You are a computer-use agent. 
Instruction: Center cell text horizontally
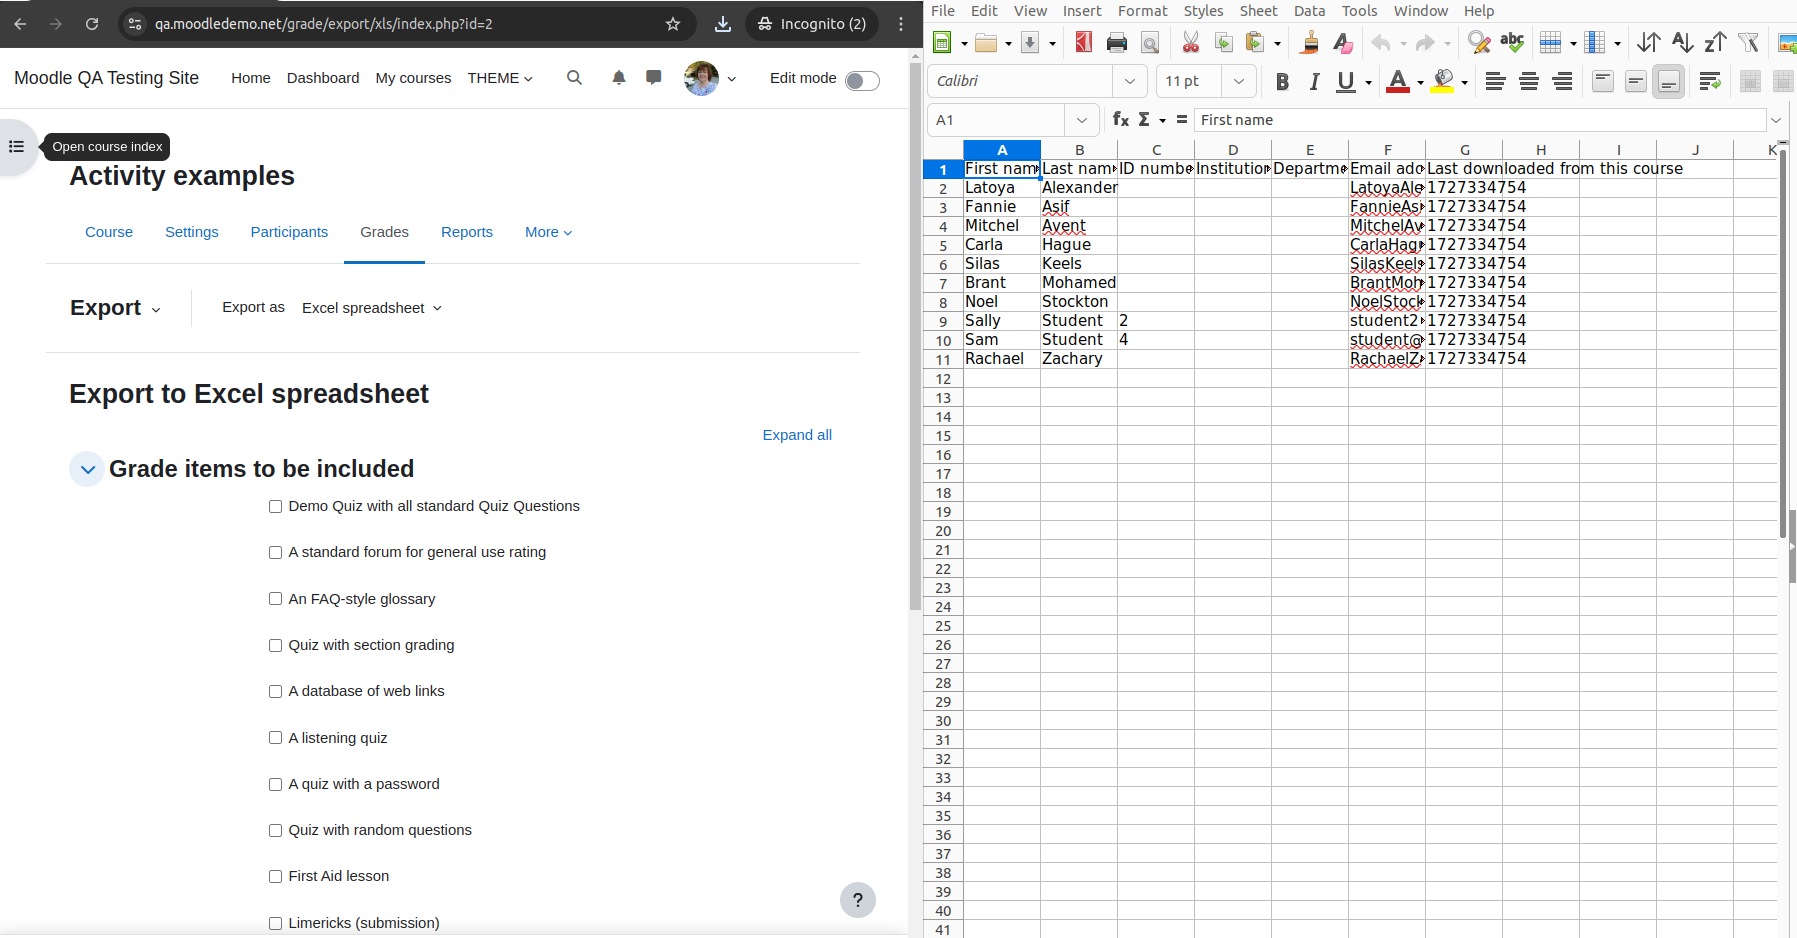point(1529,82)
